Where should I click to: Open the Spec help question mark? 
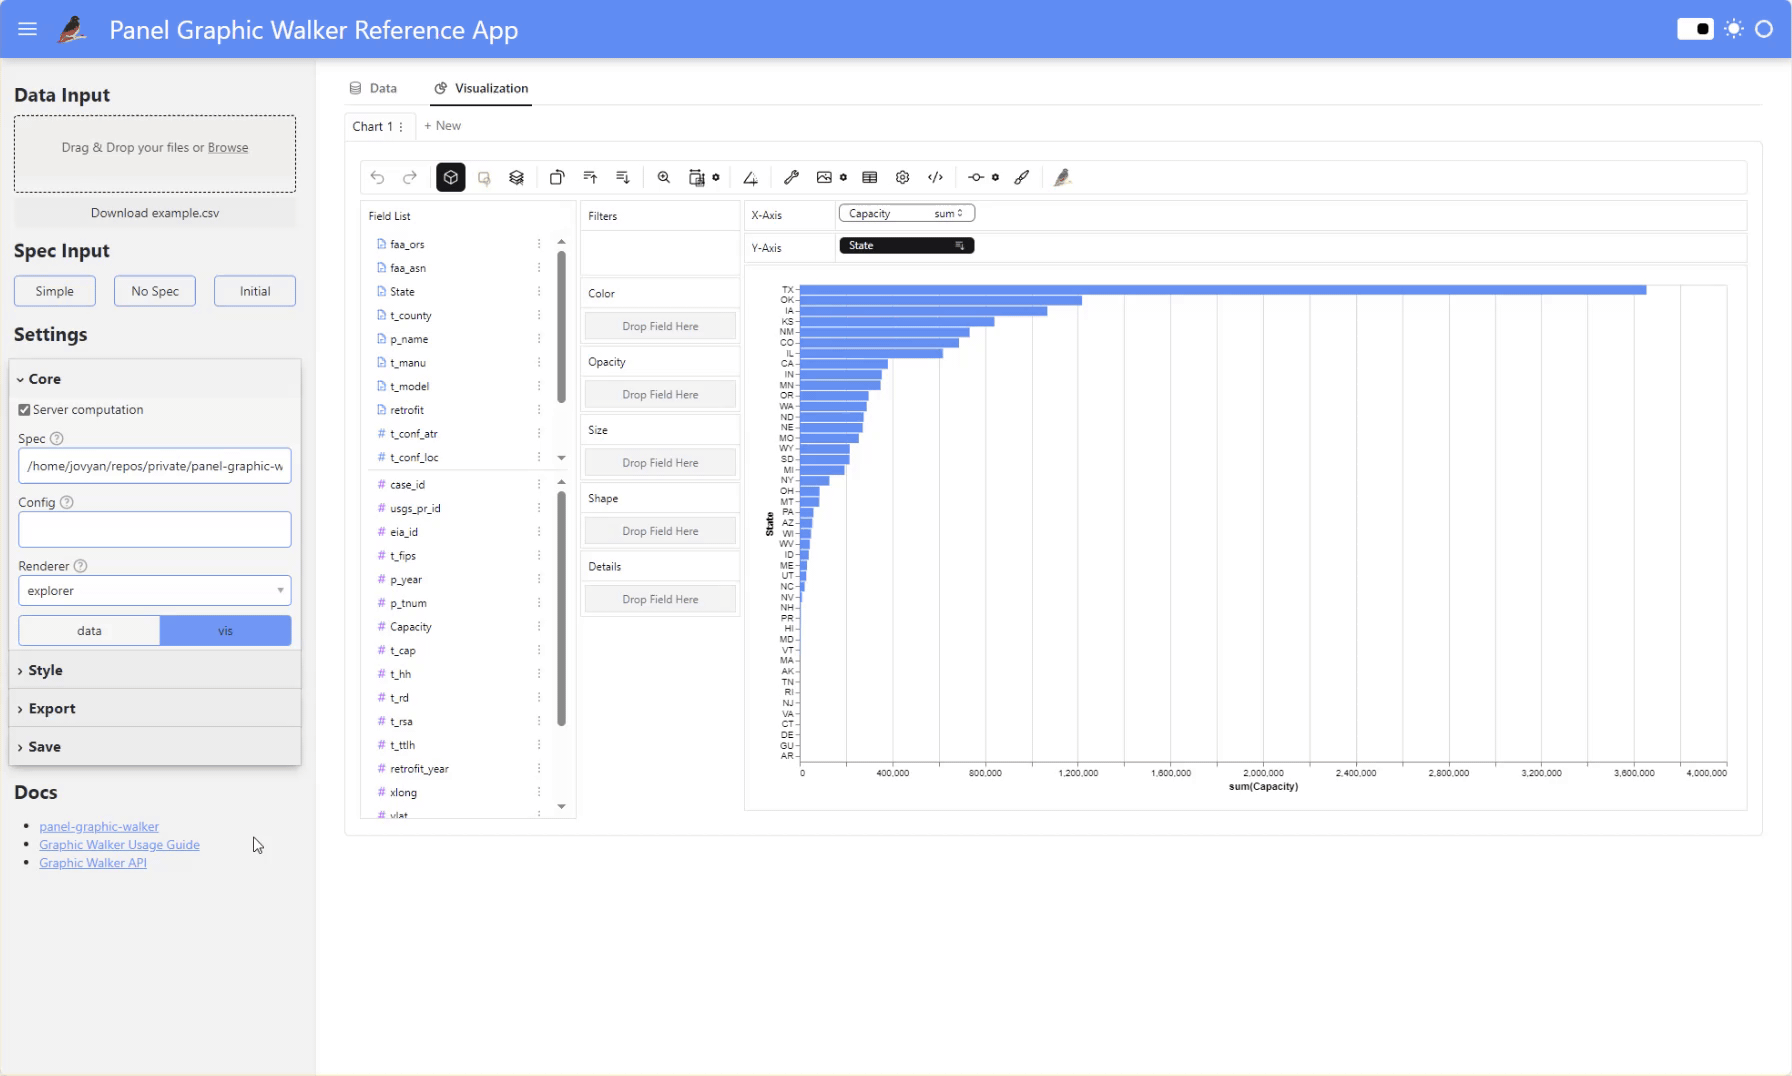(x=57, y=438)
